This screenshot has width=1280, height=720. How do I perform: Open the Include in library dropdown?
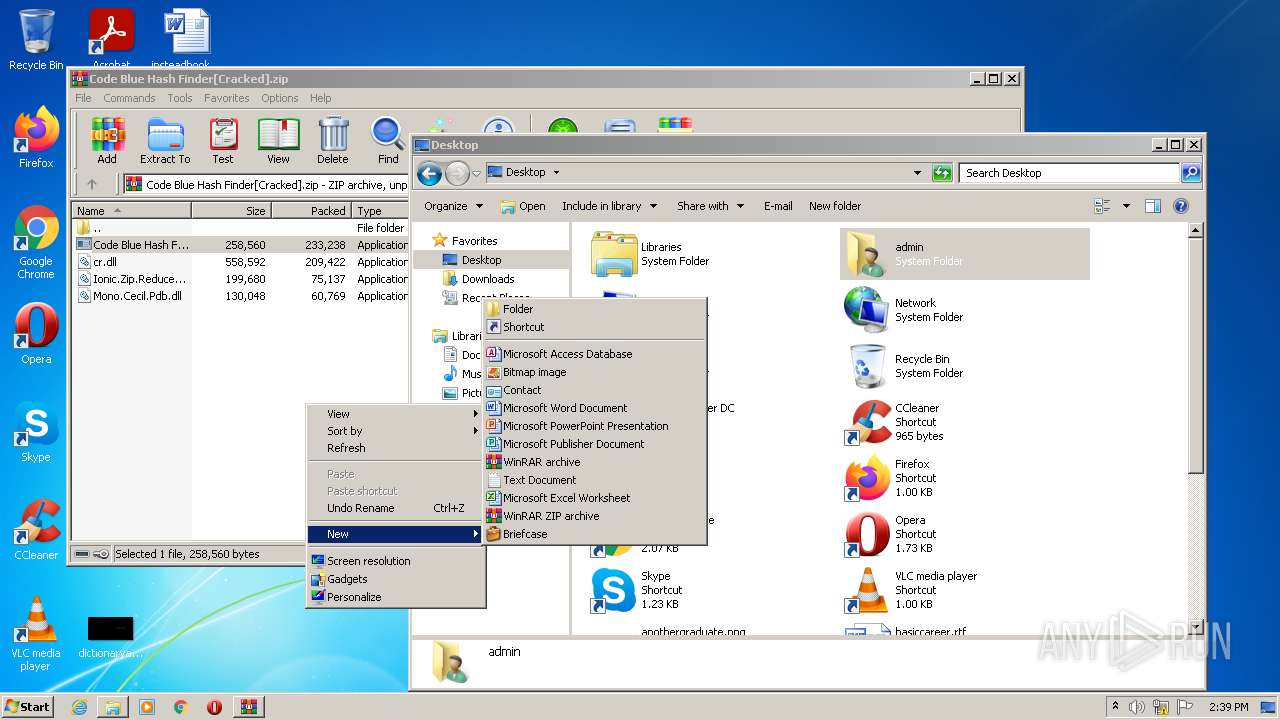pos(610,206)
